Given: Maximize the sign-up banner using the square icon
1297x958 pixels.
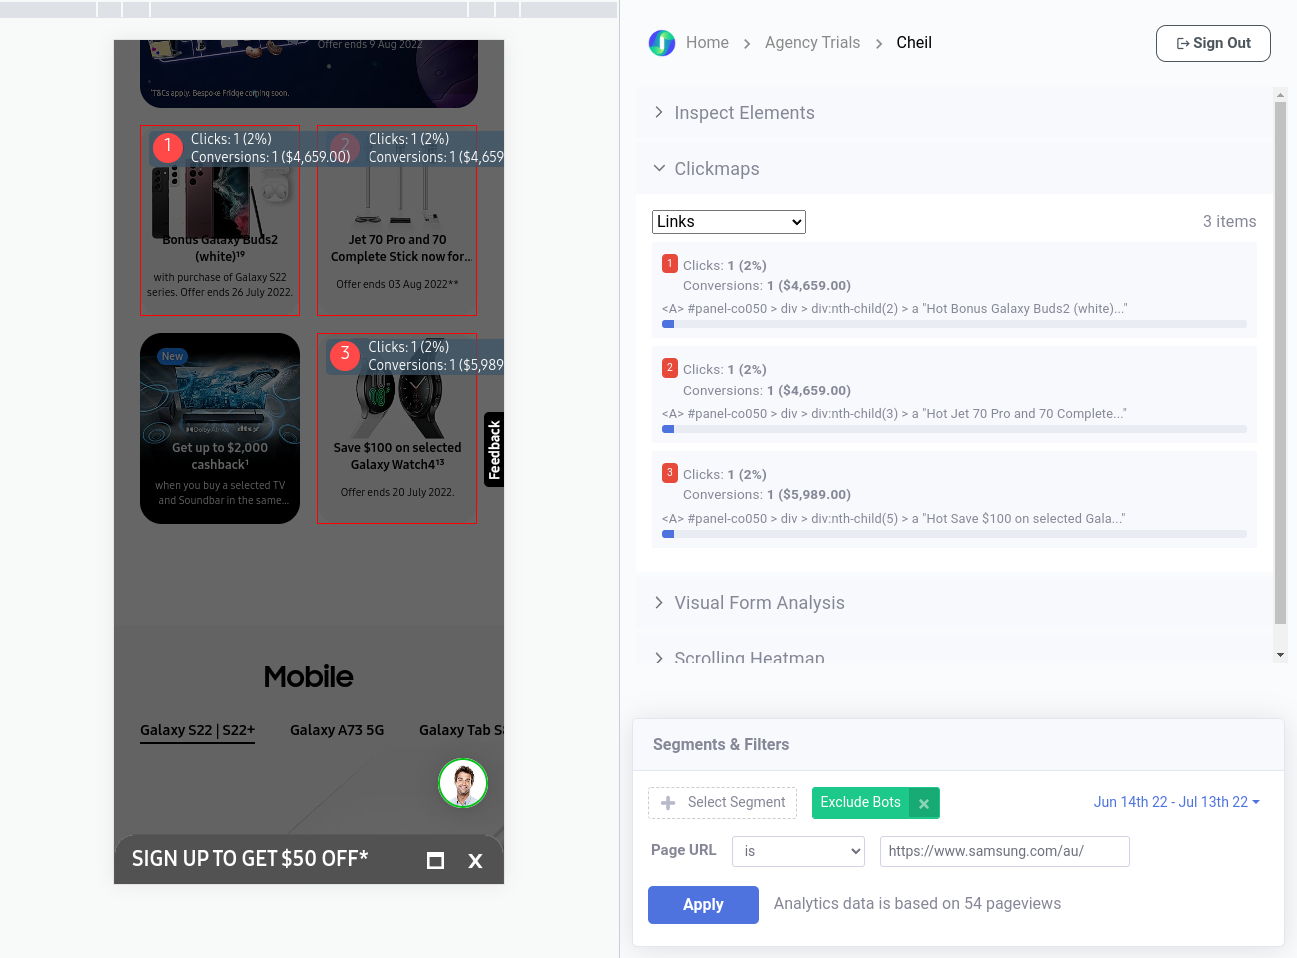Looking at the screenshot, I should point(435,861).
